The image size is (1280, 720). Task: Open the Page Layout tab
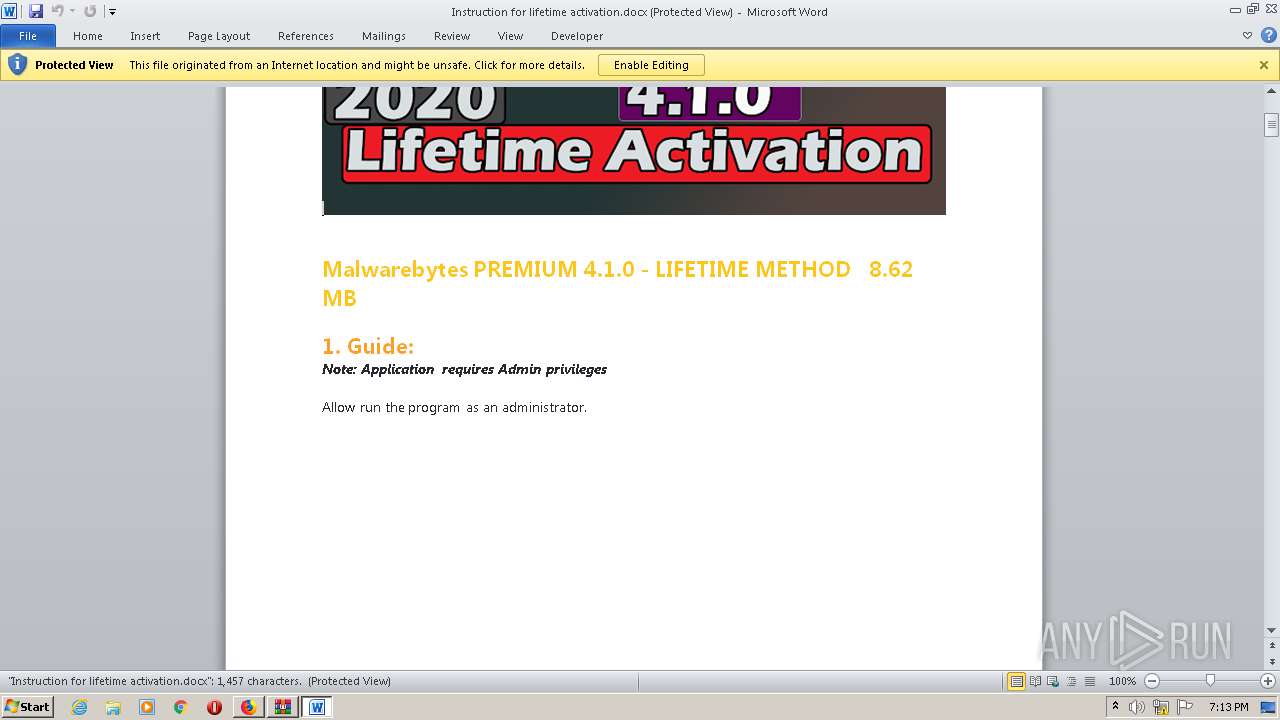click(219, 36)
